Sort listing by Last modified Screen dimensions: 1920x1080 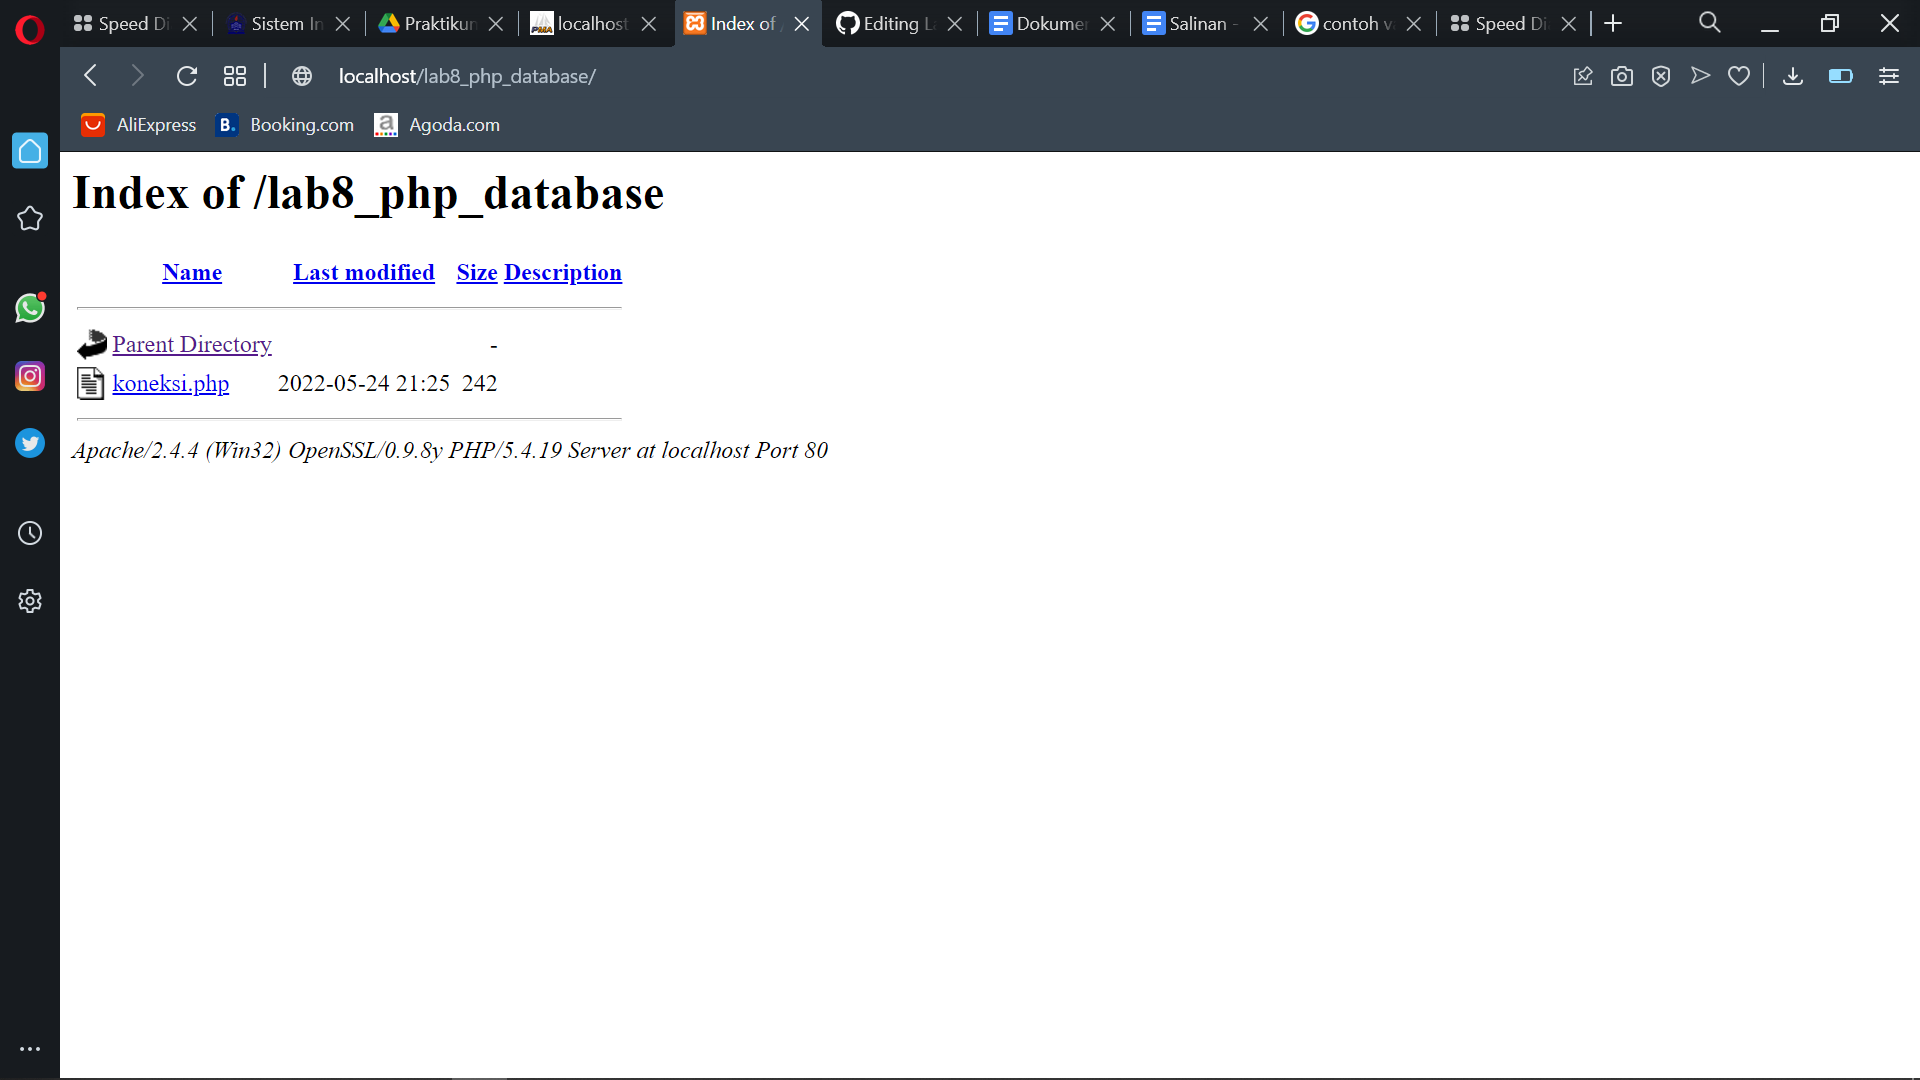coord(363,272)
